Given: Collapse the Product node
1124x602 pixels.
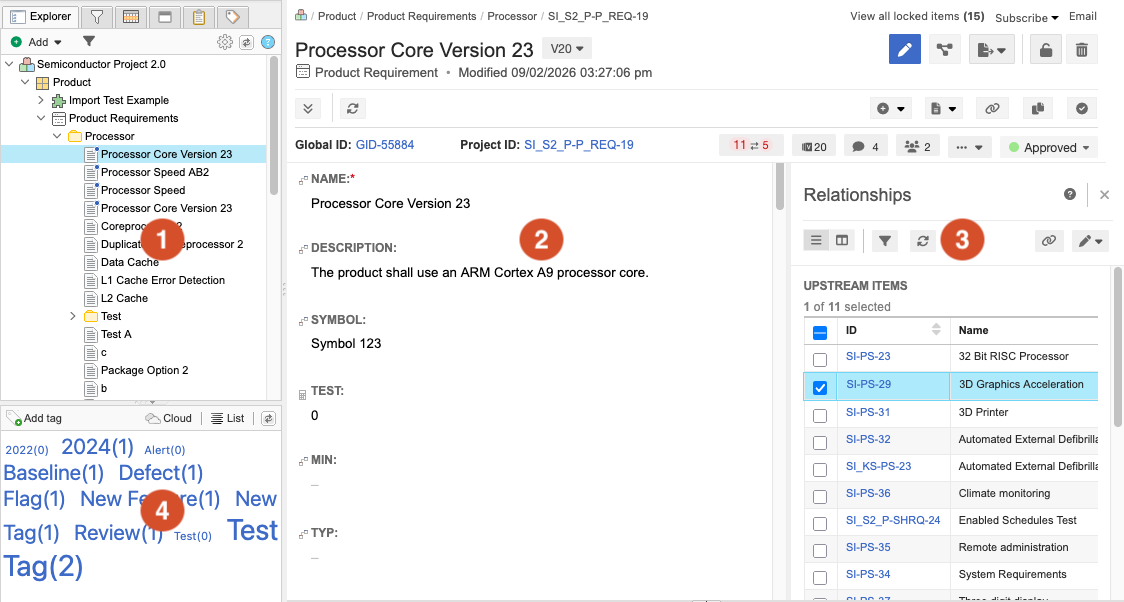Looking at the screenshot, I should point(25,82).
